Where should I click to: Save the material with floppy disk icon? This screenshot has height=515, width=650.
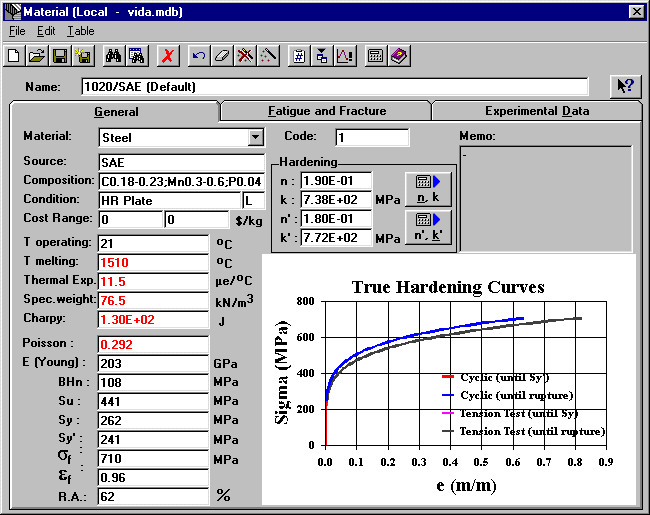[59, 56]
